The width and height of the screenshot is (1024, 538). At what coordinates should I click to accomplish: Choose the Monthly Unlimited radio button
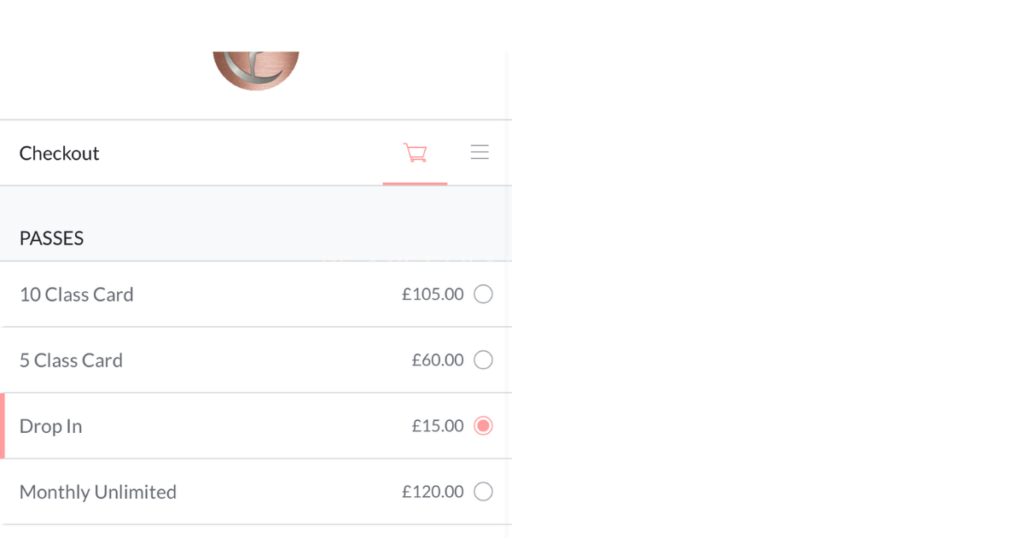point(483,492)
